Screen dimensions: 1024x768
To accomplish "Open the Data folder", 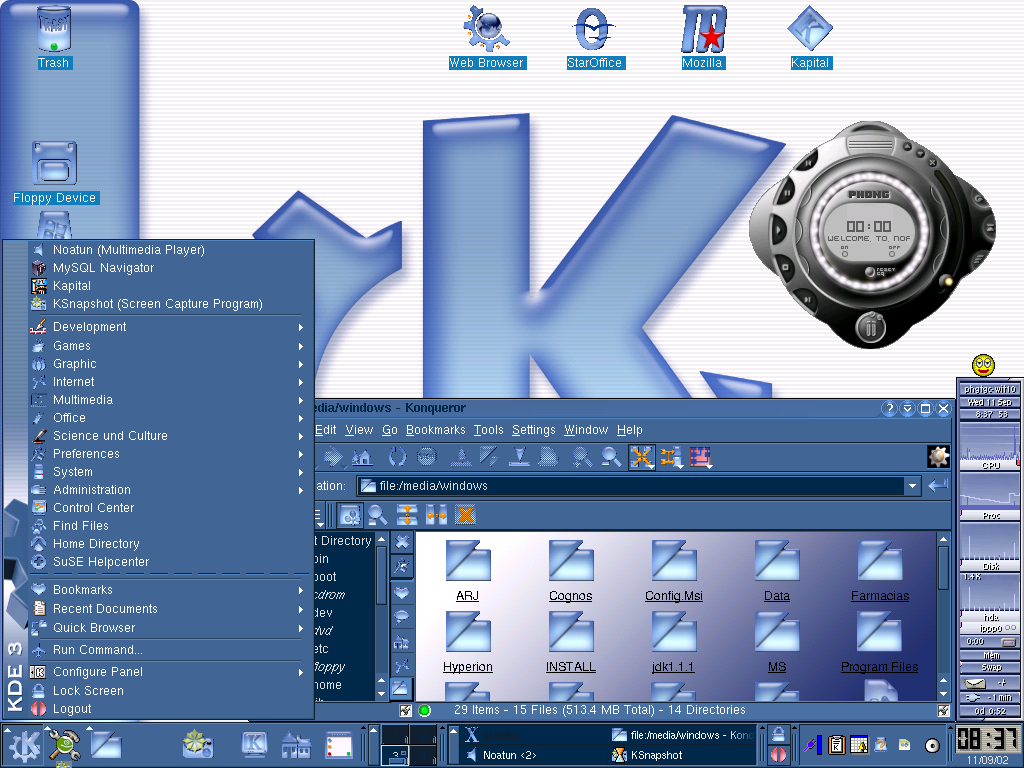I will 776,572.
